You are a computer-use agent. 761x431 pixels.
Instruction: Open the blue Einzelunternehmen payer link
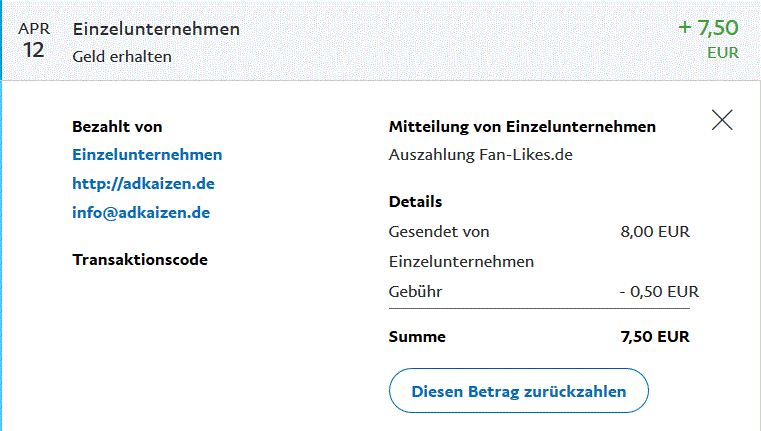(147, 155)
